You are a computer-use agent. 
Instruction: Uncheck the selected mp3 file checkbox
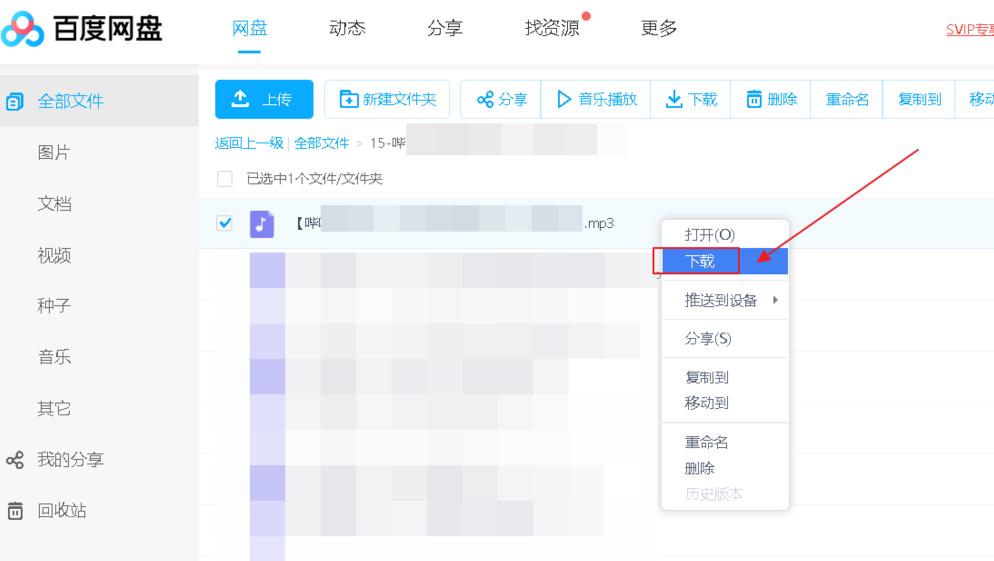(x=225, y=223)
